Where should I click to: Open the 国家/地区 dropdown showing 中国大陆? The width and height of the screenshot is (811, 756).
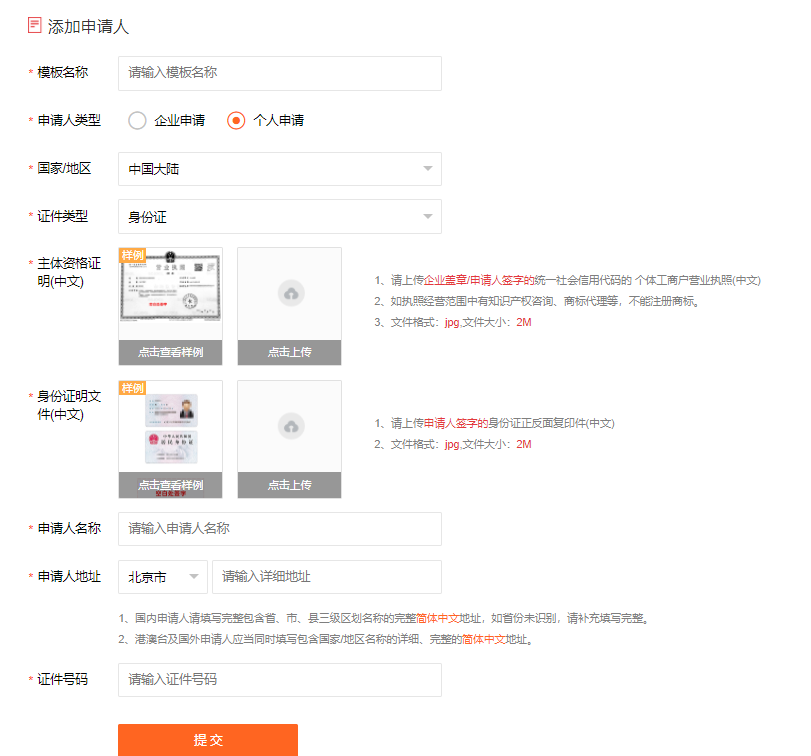tap(280, 169)
